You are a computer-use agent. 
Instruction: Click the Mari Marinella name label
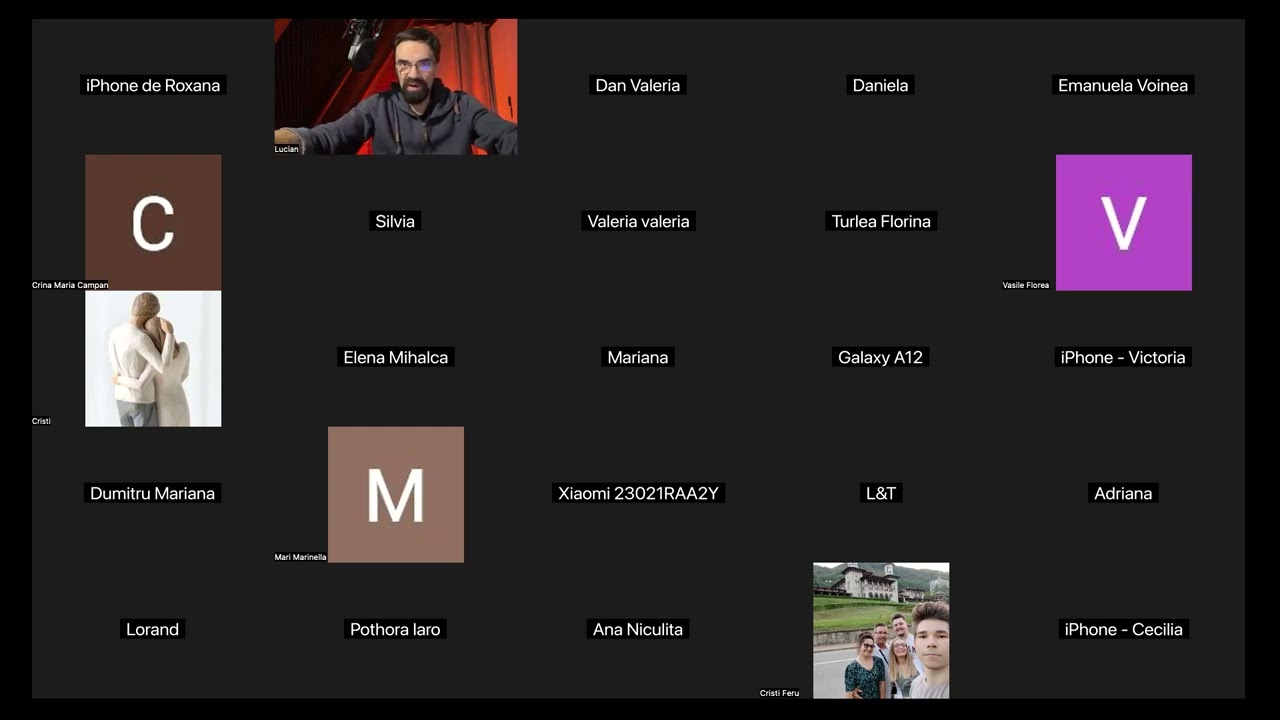[301, 557]
